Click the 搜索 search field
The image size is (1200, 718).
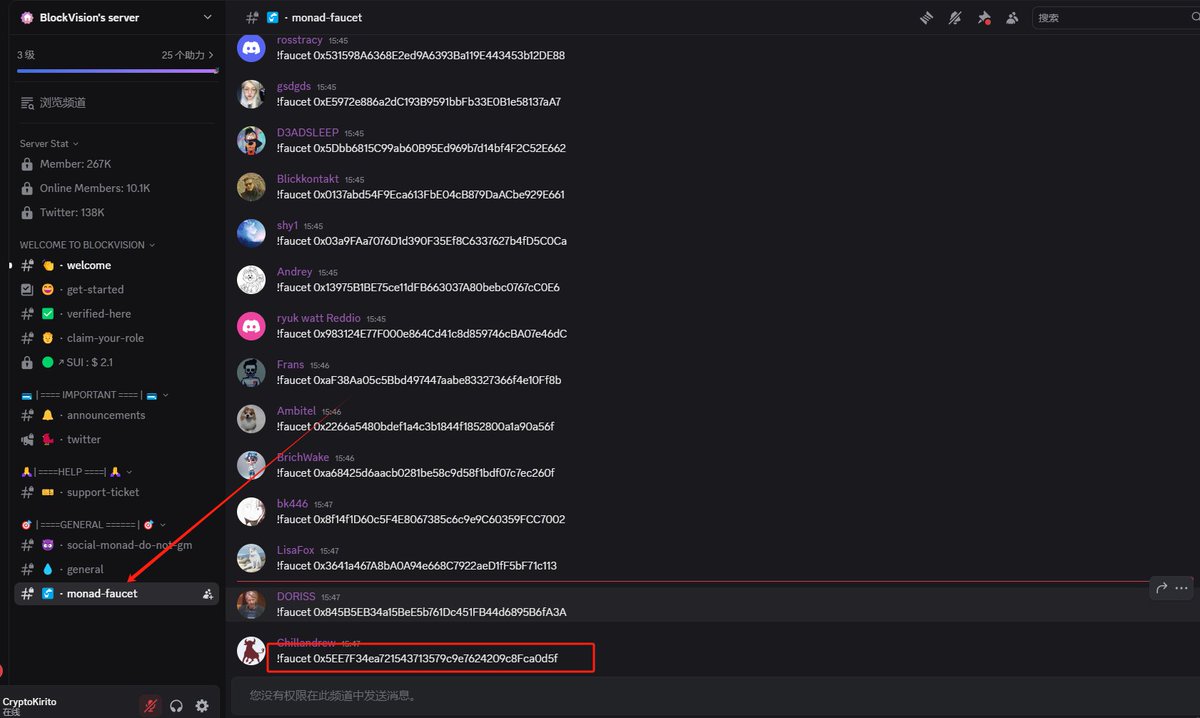tap(1115, 18)
